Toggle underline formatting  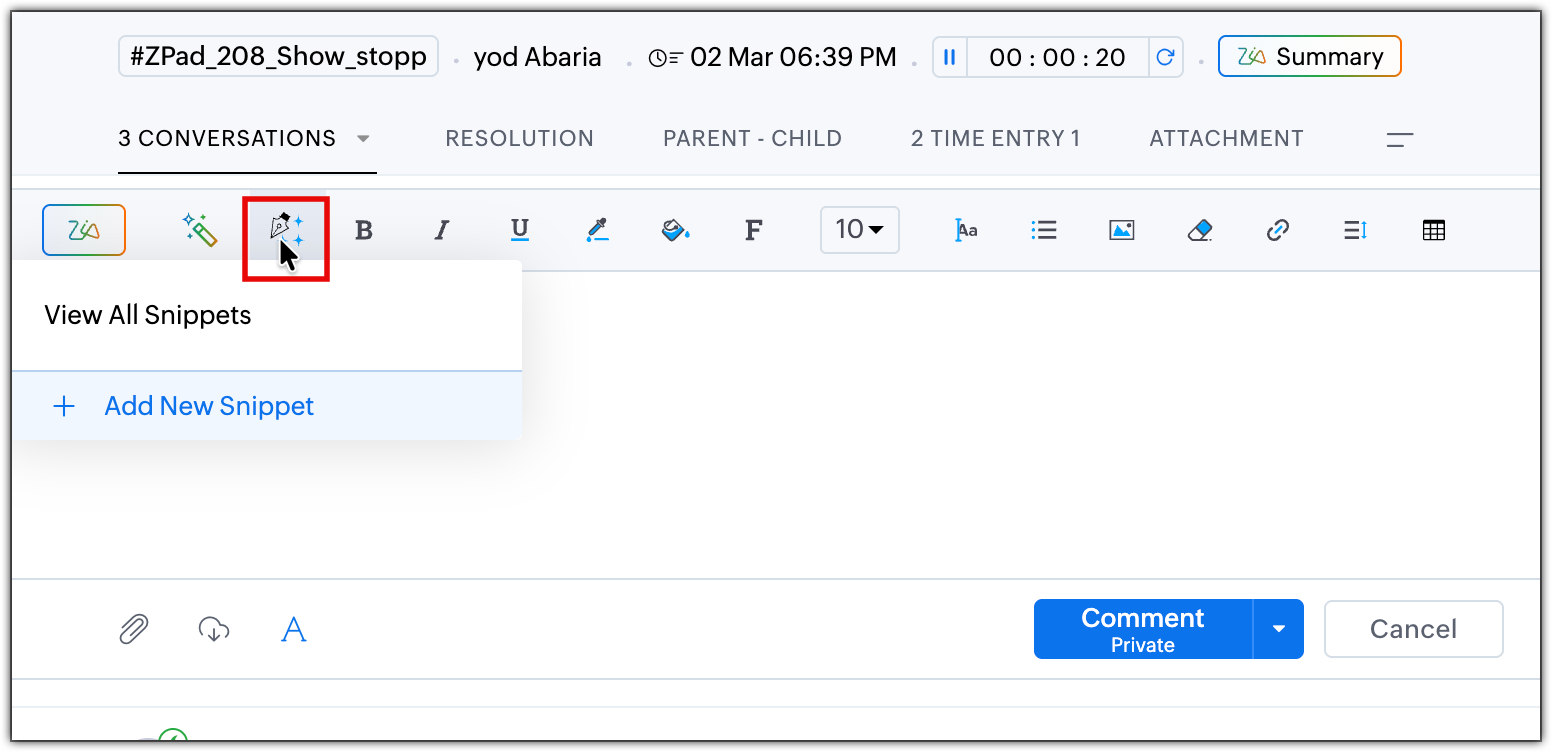(519, 231)
